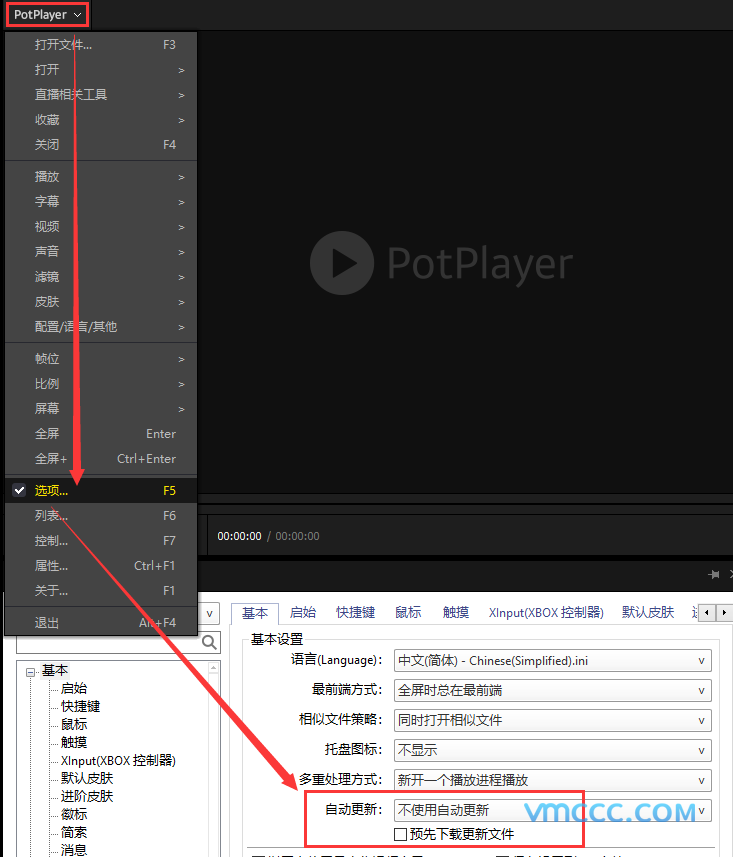Expand the 比例 submenu
Screen dimensions: 733x857
click(x=101, y=384)
